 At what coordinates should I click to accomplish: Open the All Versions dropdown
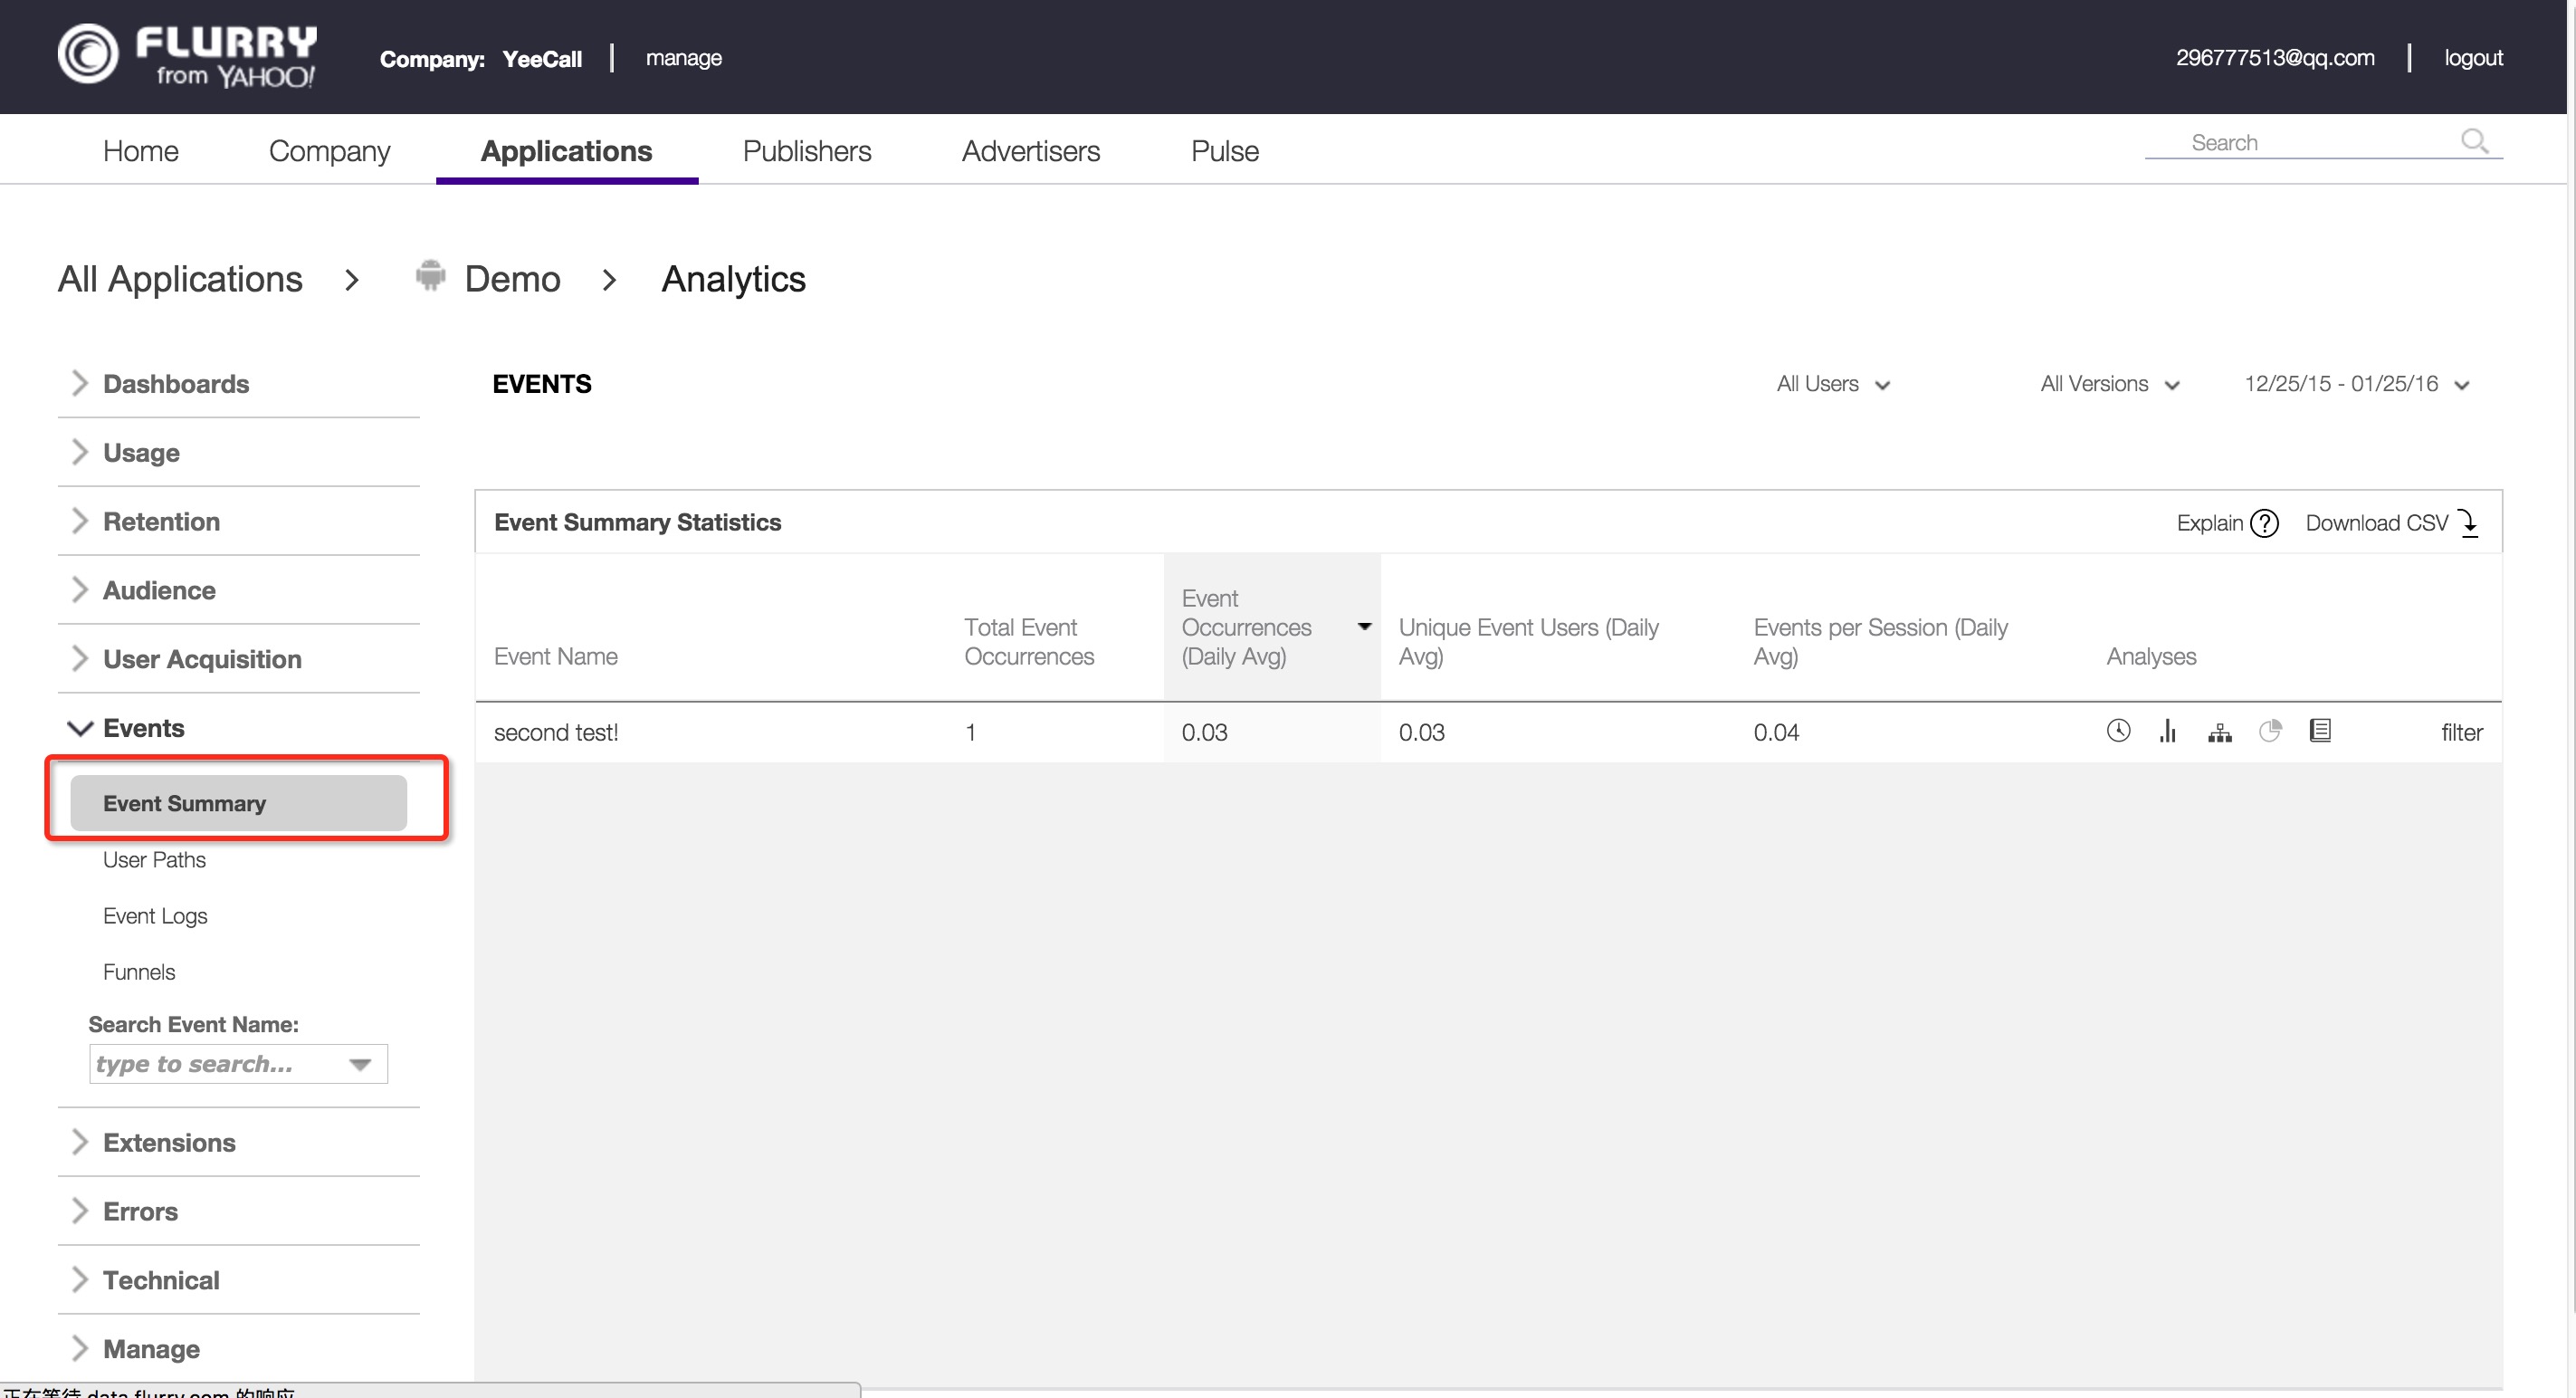(2110, 384)
